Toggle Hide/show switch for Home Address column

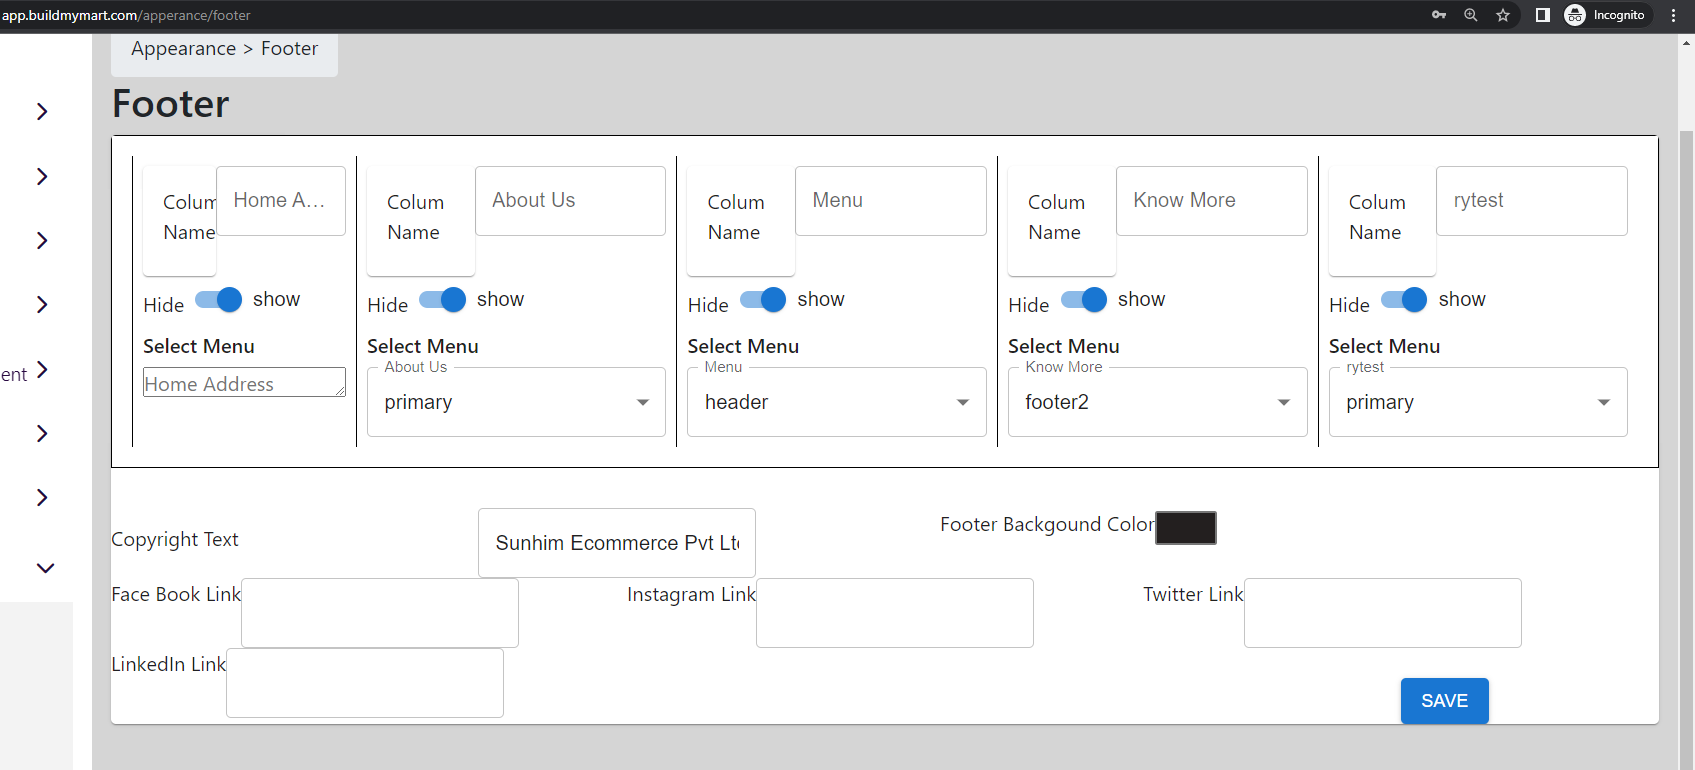click(218, 299)
